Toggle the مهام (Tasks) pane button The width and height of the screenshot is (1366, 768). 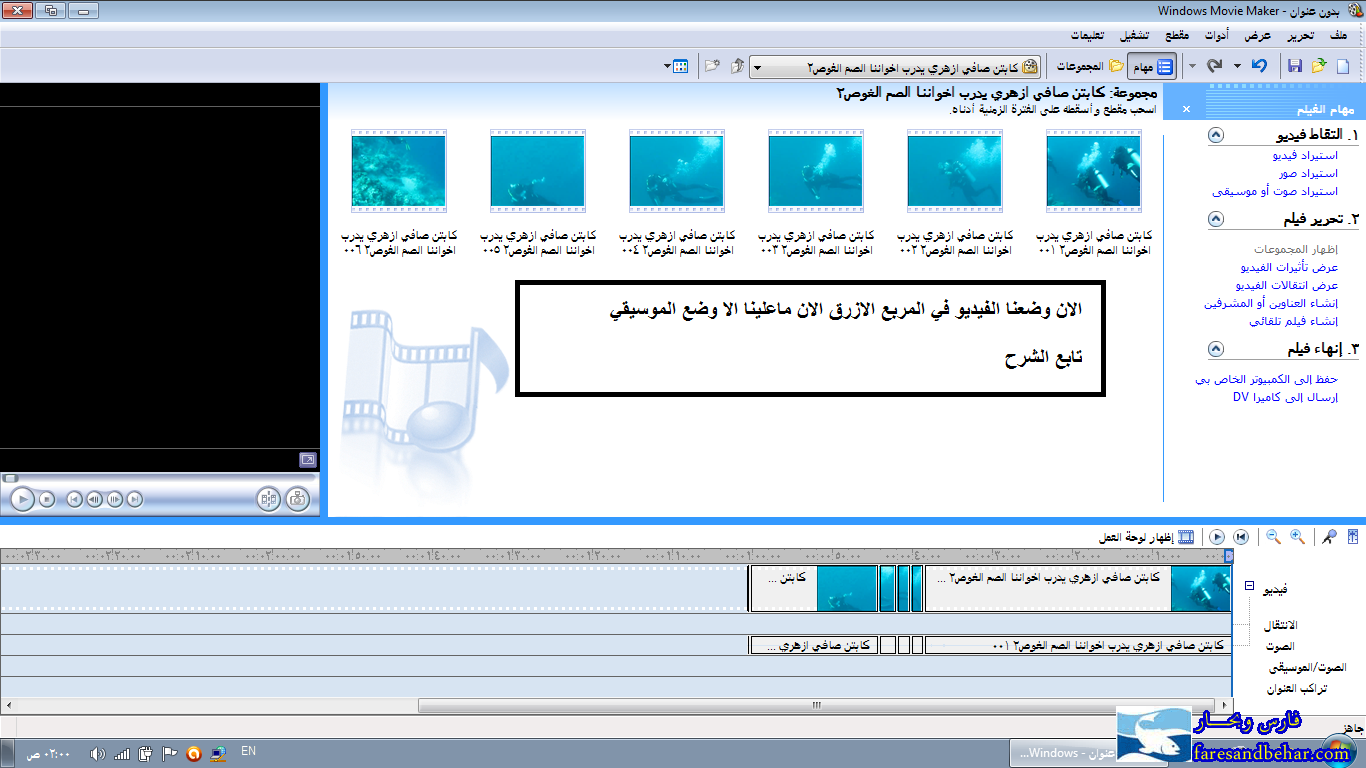pyautogui.click(x=1153, y=67)
